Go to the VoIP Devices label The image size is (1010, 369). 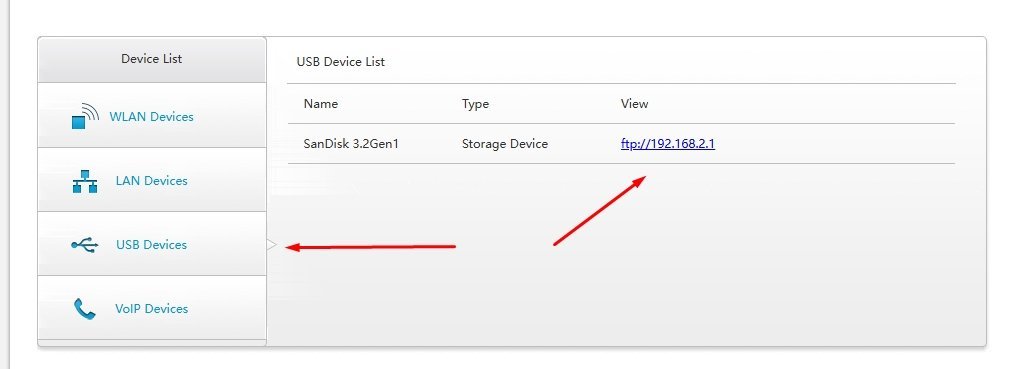(x=151, y=309)
